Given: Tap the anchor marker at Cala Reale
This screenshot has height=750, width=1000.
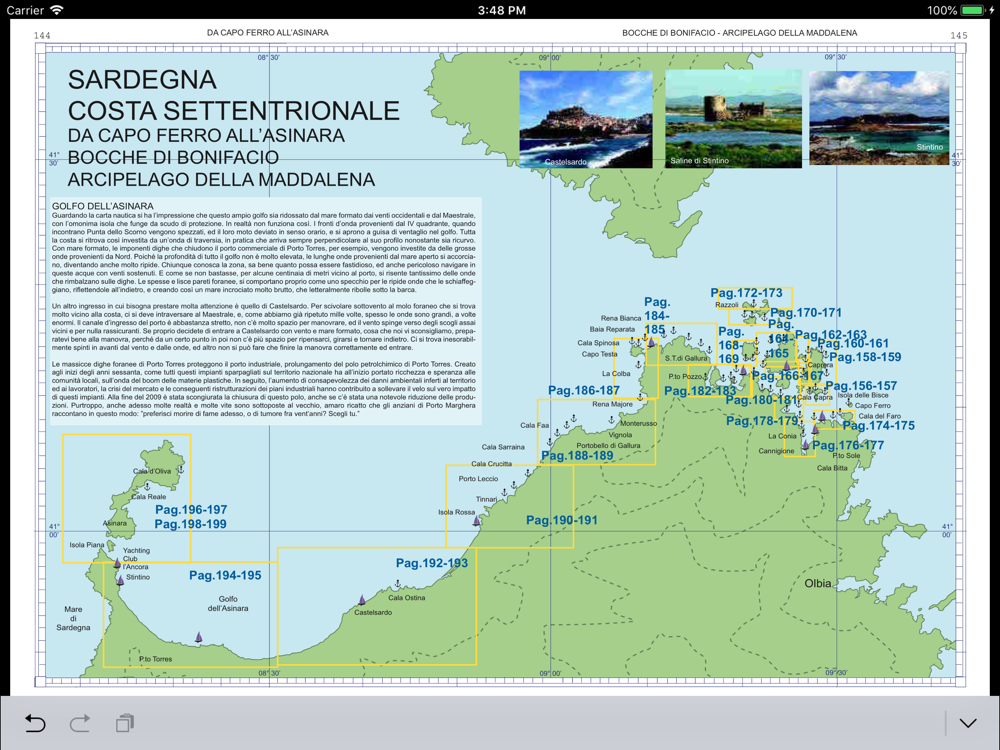Looking at the screenshot, I should [x=147, y=486].
